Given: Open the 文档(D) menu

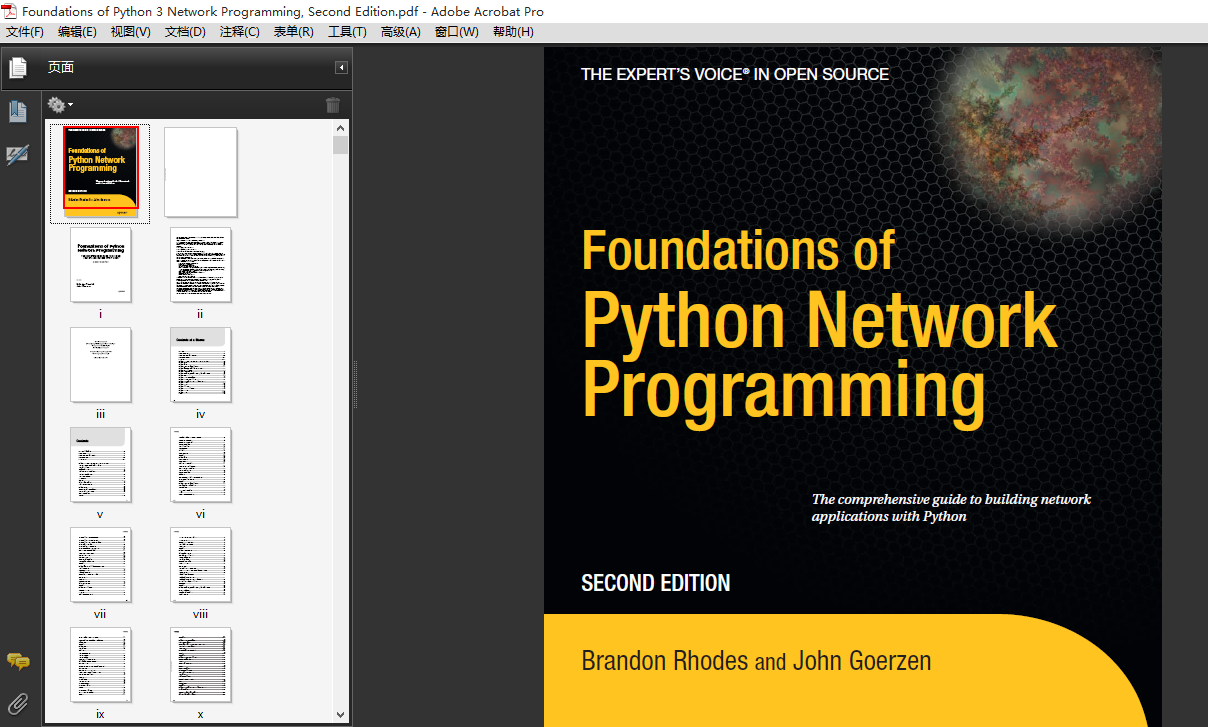Looking at the screenshot, I should pyautogui.click(x=185, y=32).
